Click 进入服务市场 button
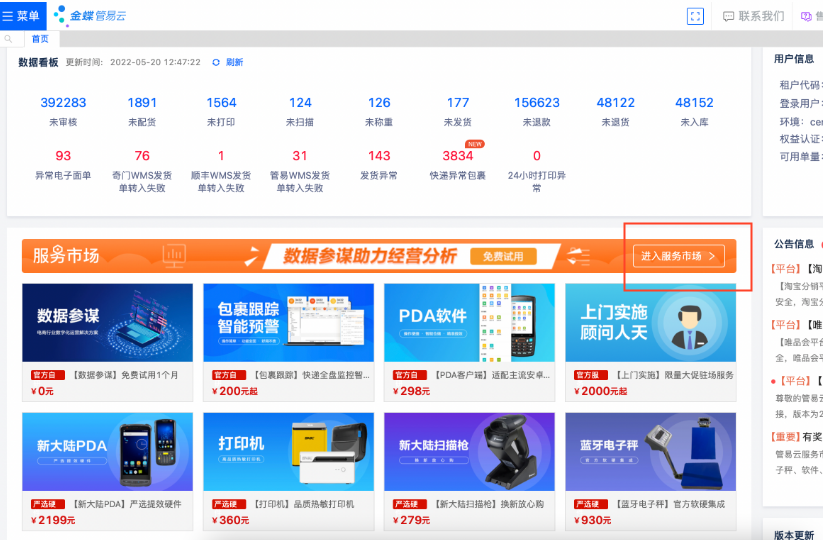 [679, 256]
